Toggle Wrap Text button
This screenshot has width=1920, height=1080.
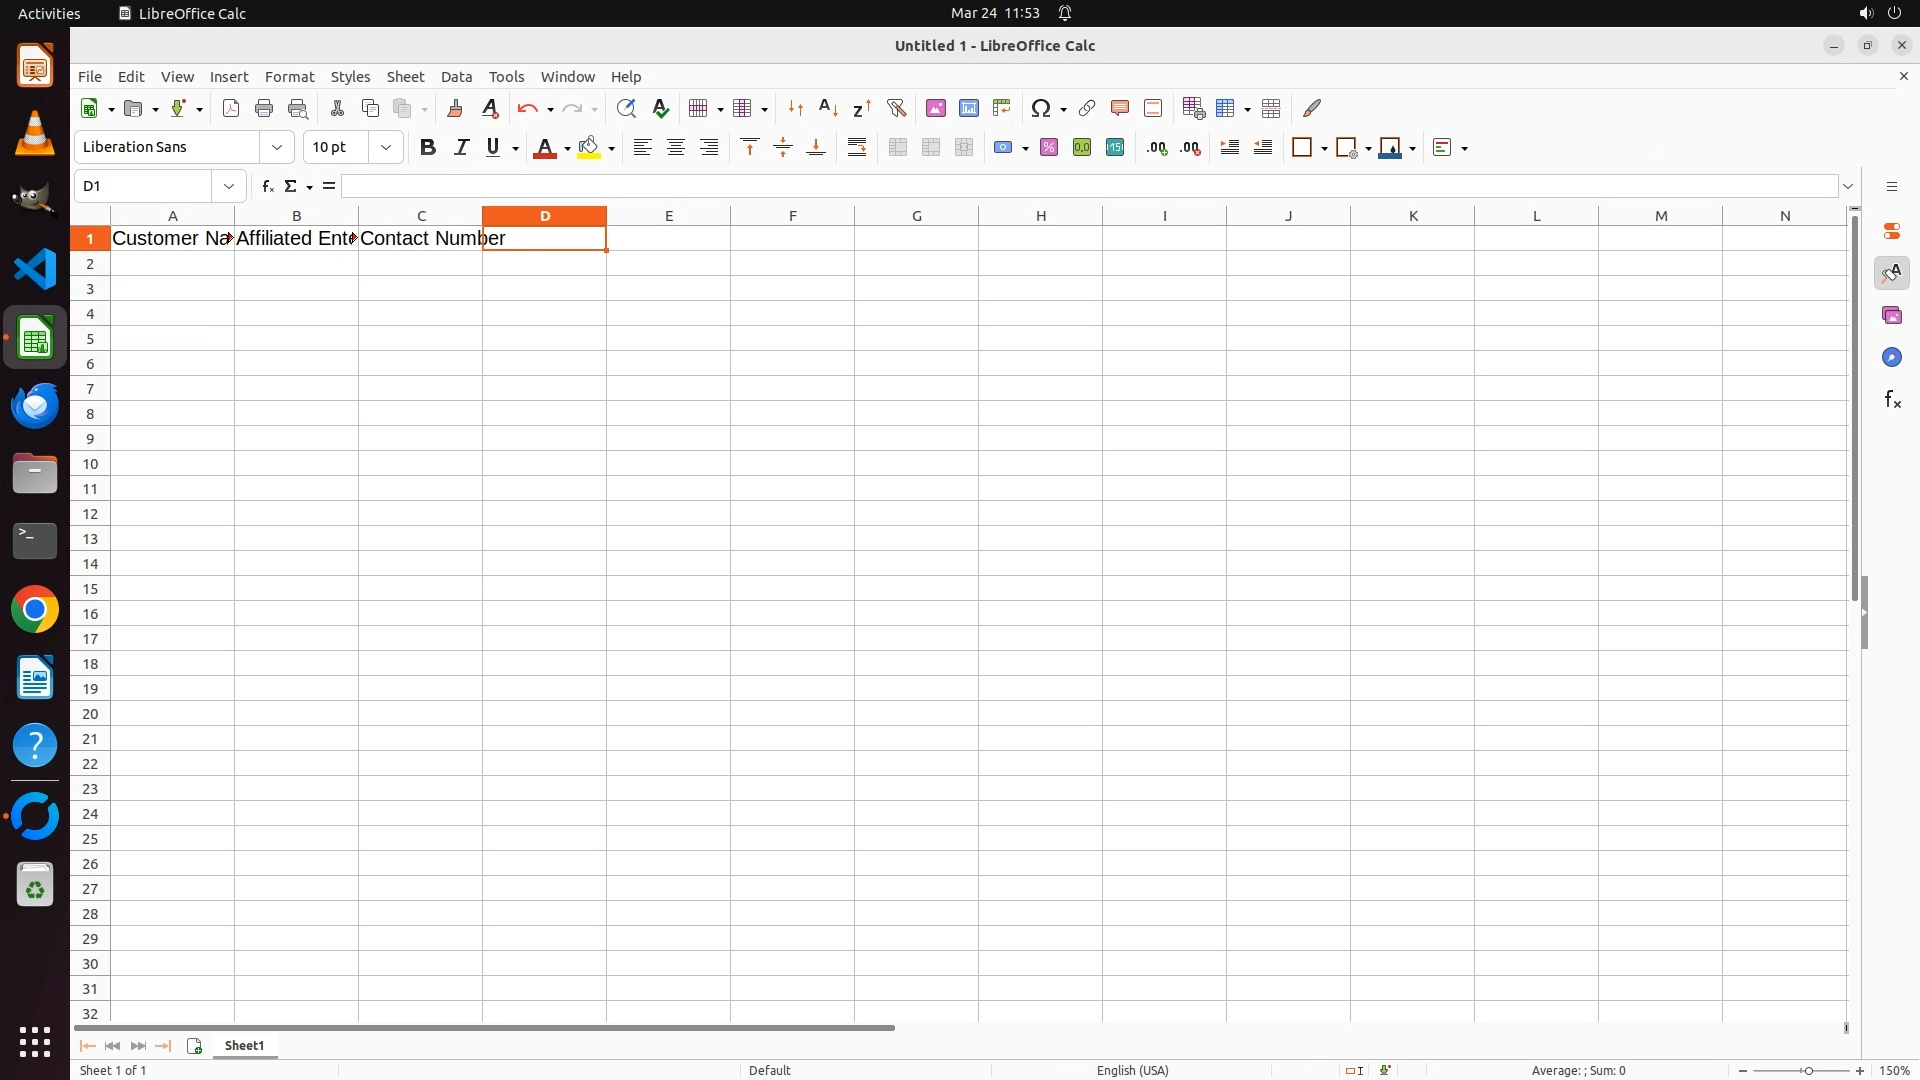(x=857, y=147)
